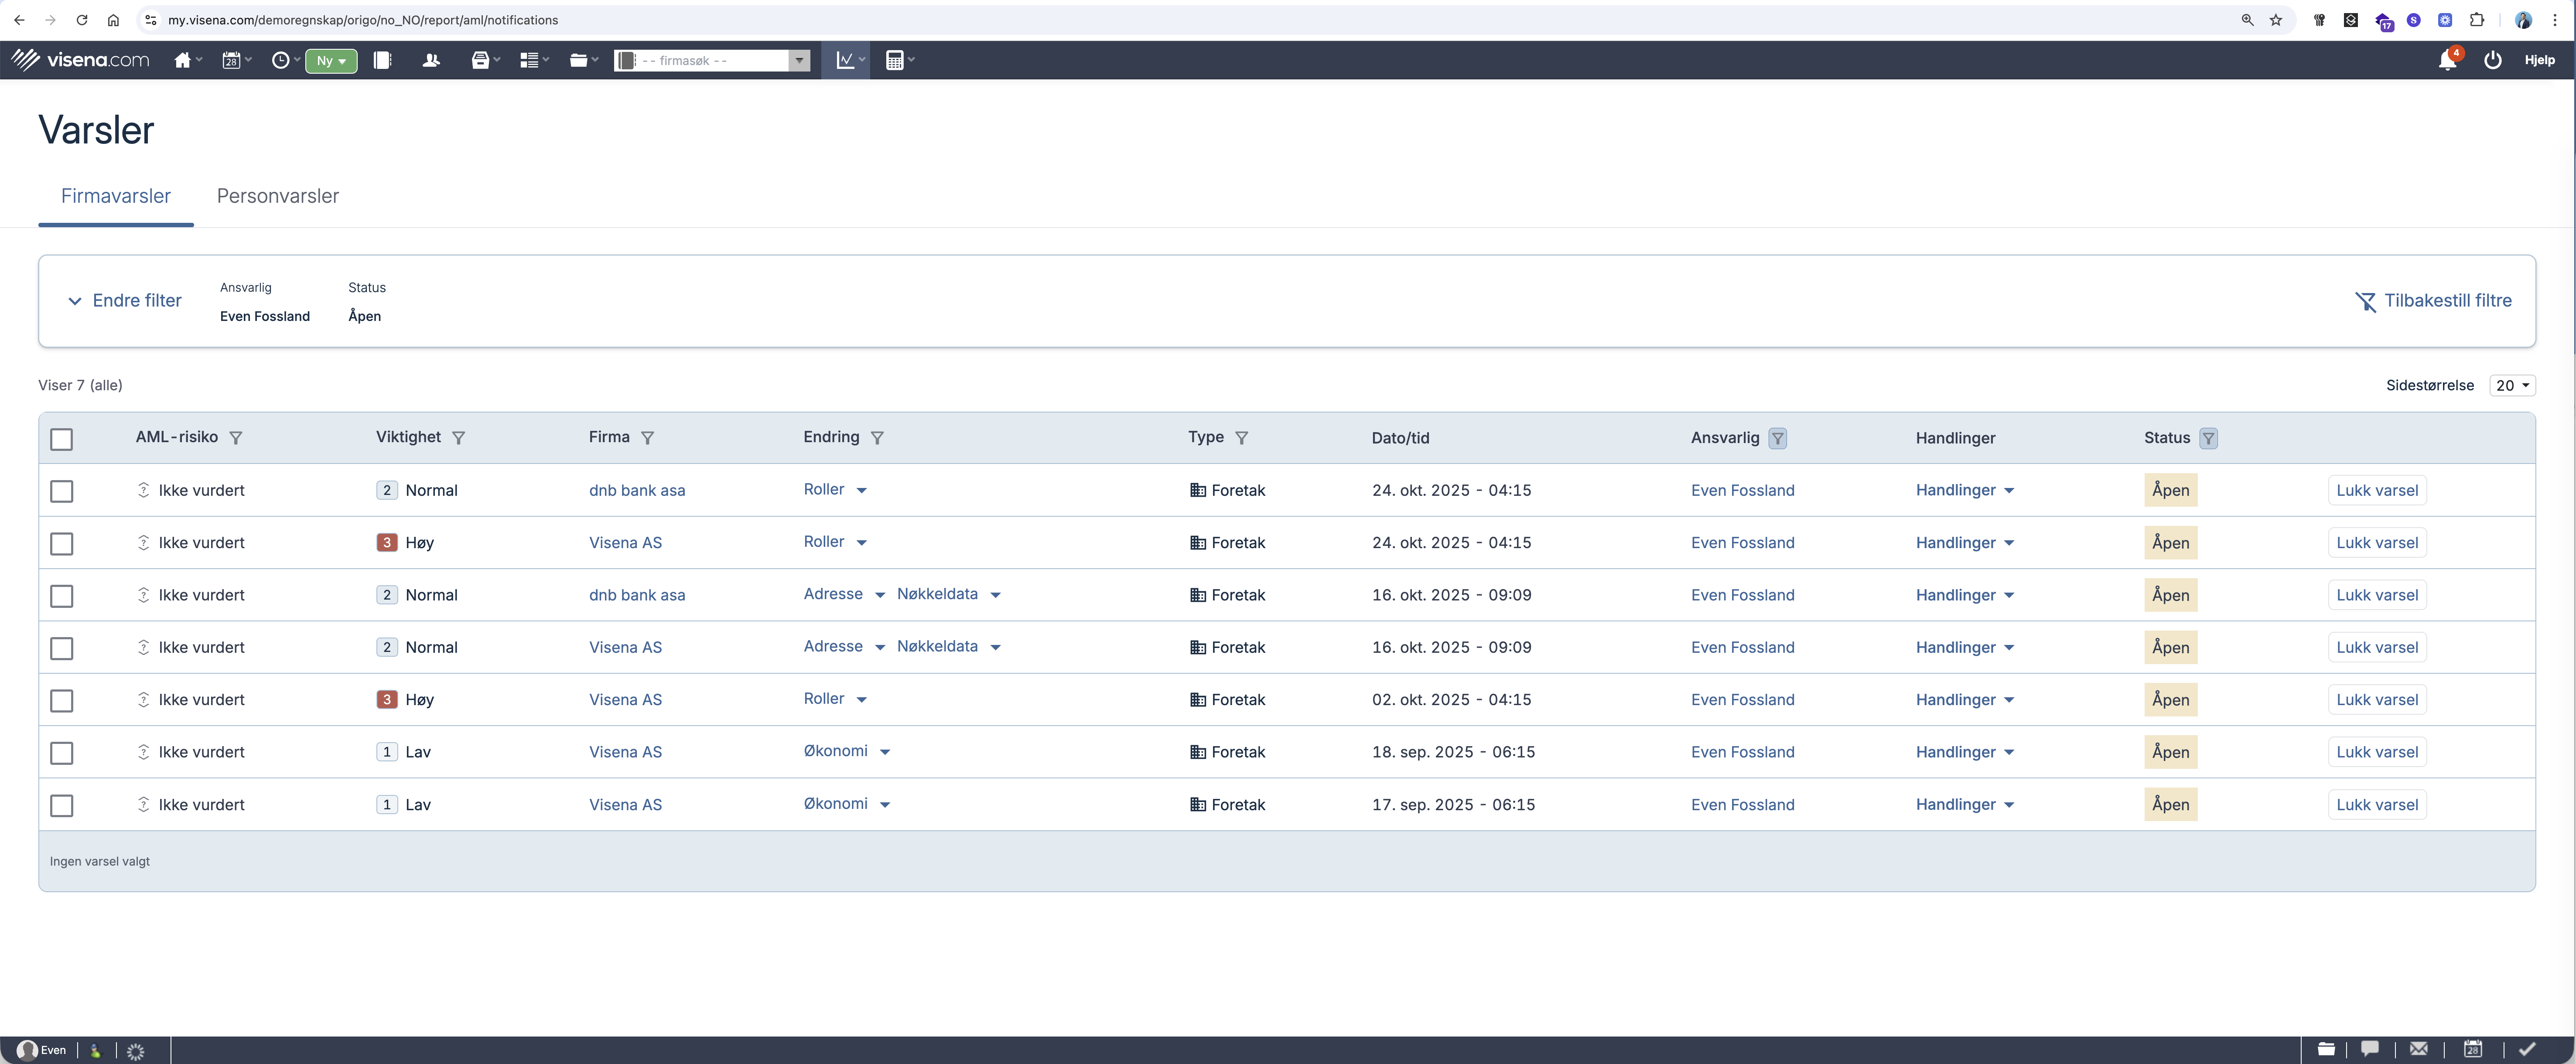The width and height of the screenshot is (2576, 1064).
Task: Open the home icon in the toolbar
Action: 181,60
